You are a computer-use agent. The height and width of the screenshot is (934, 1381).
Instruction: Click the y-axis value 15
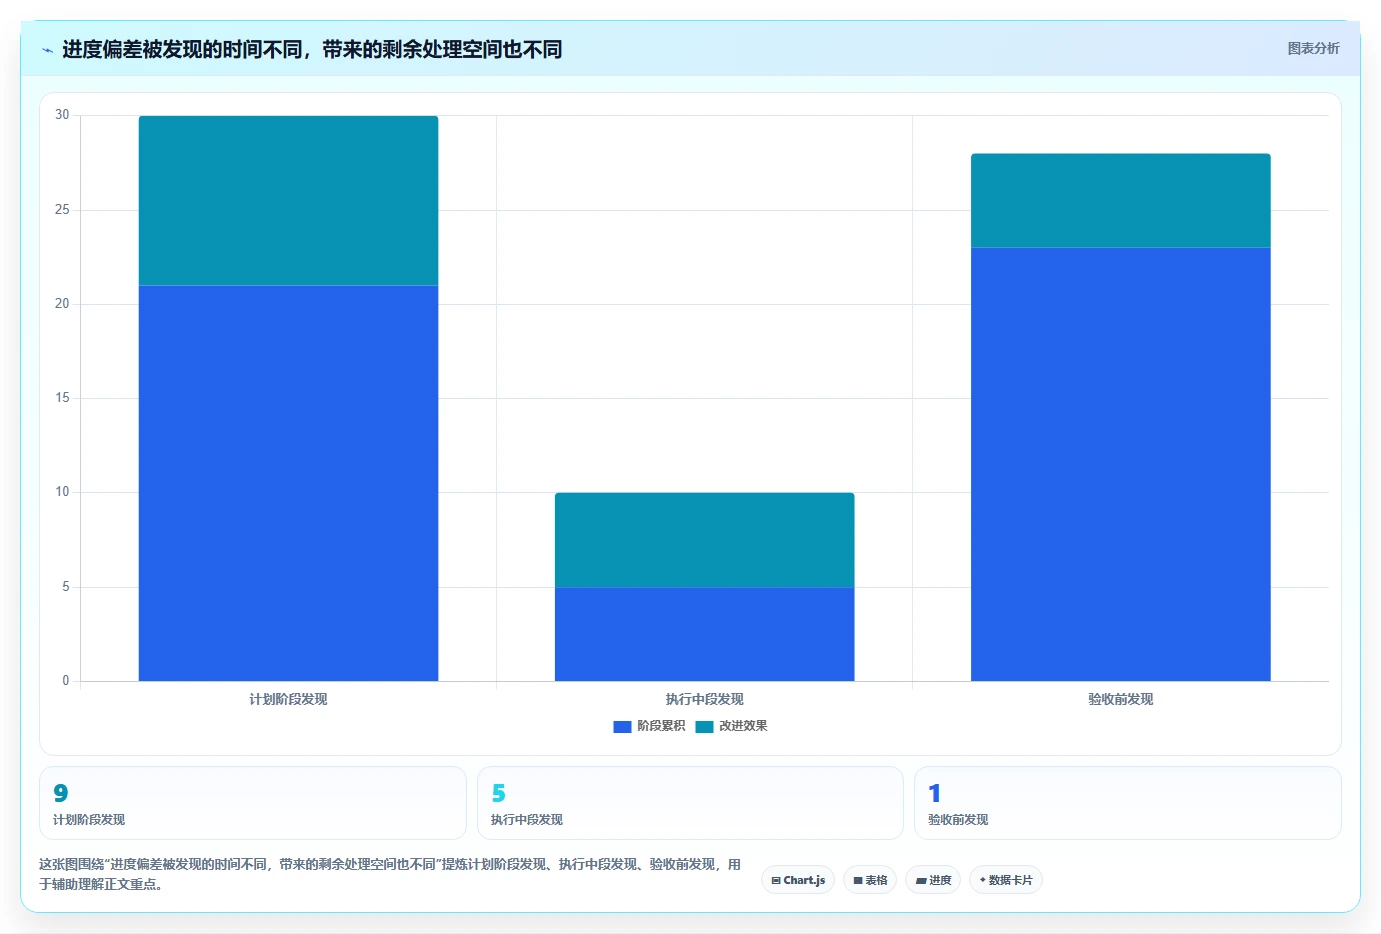point(62,397)
